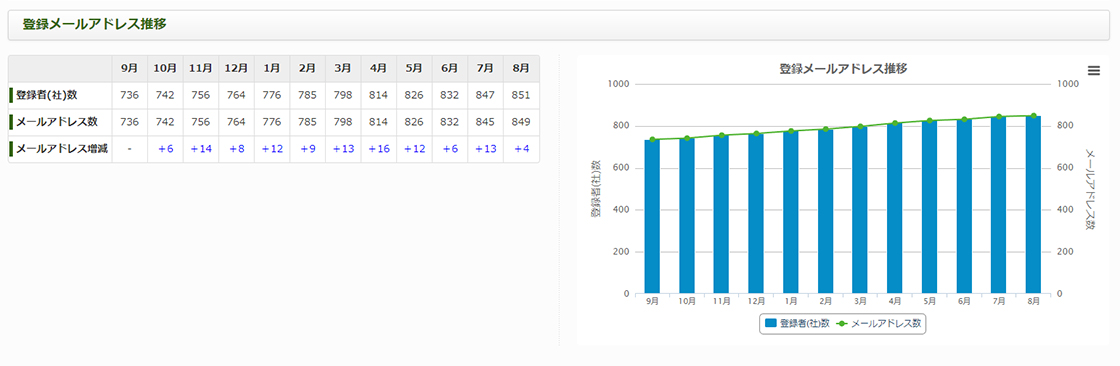Click the 6月 column header in table

pos(450,69)
